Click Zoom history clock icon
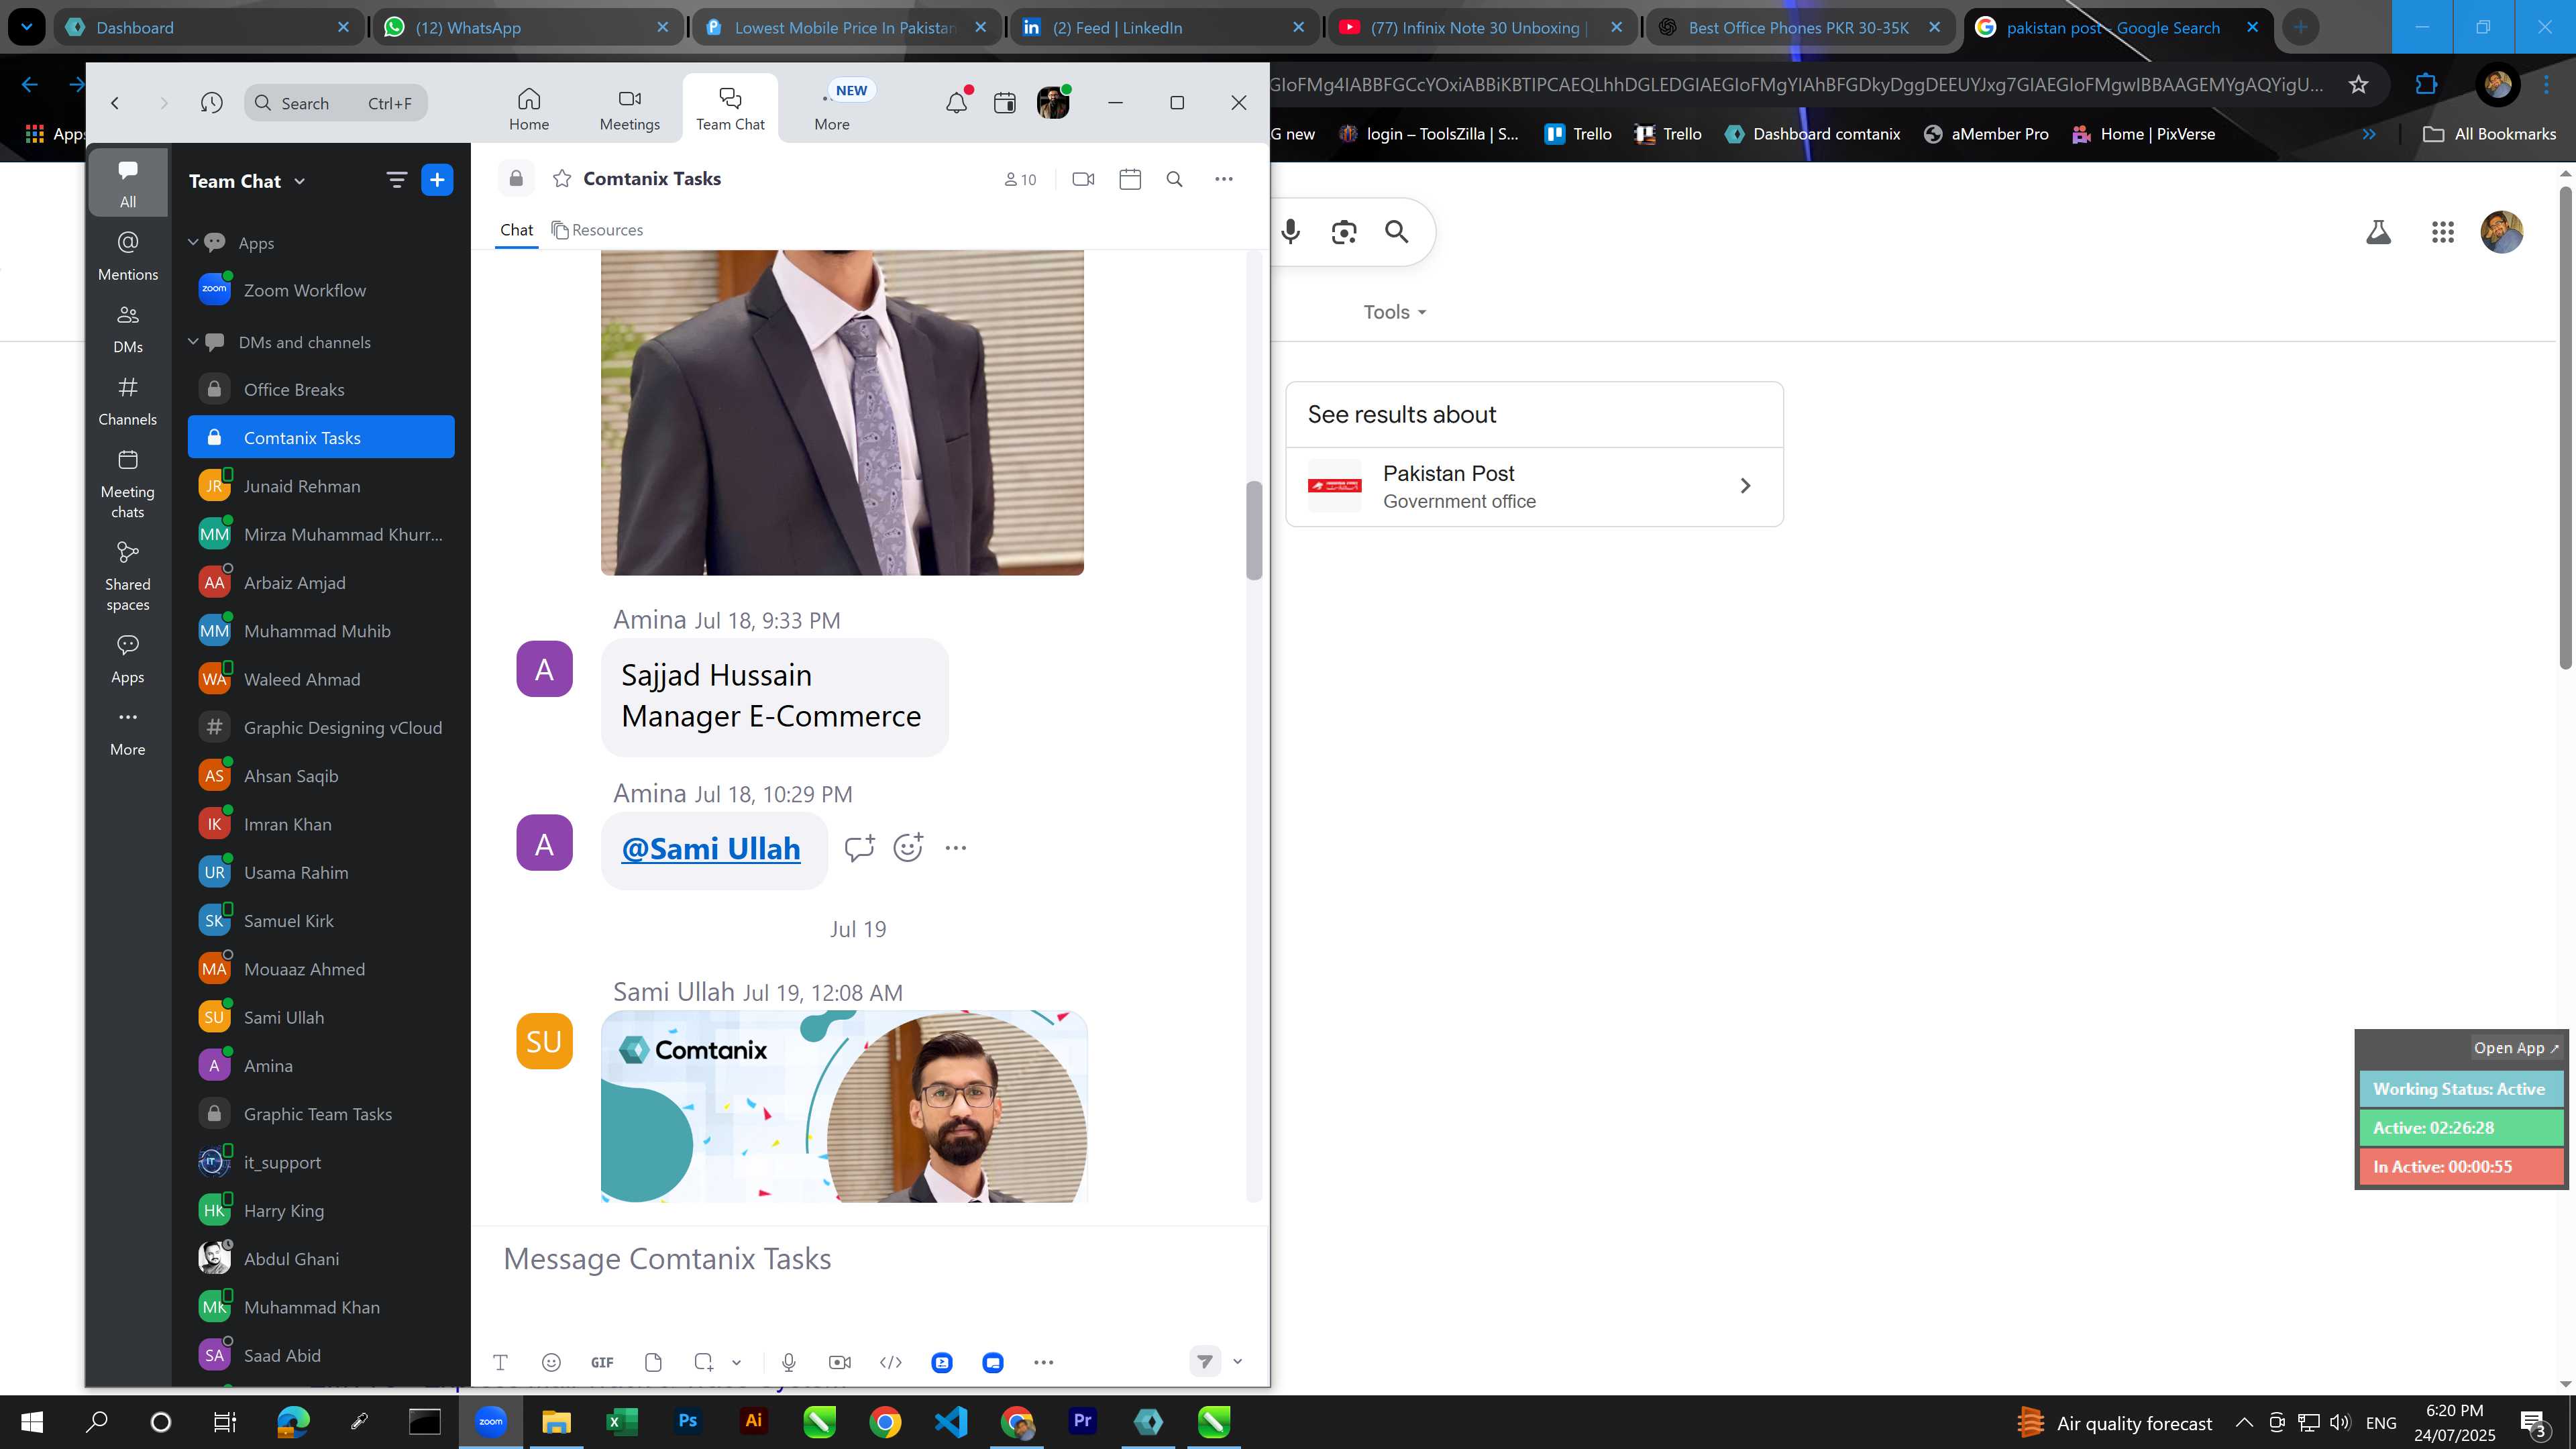 [x=211, y=102]
